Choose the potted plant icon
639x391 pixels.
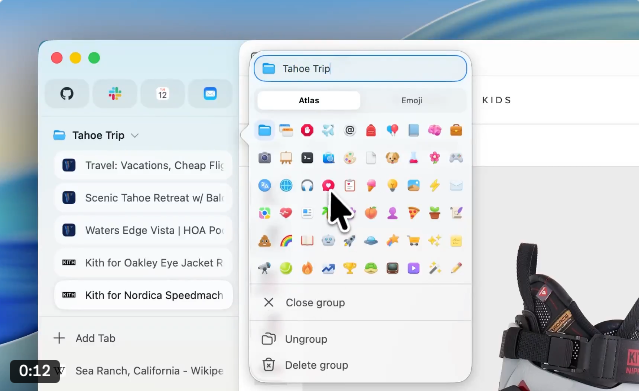(x=434, y=213)
